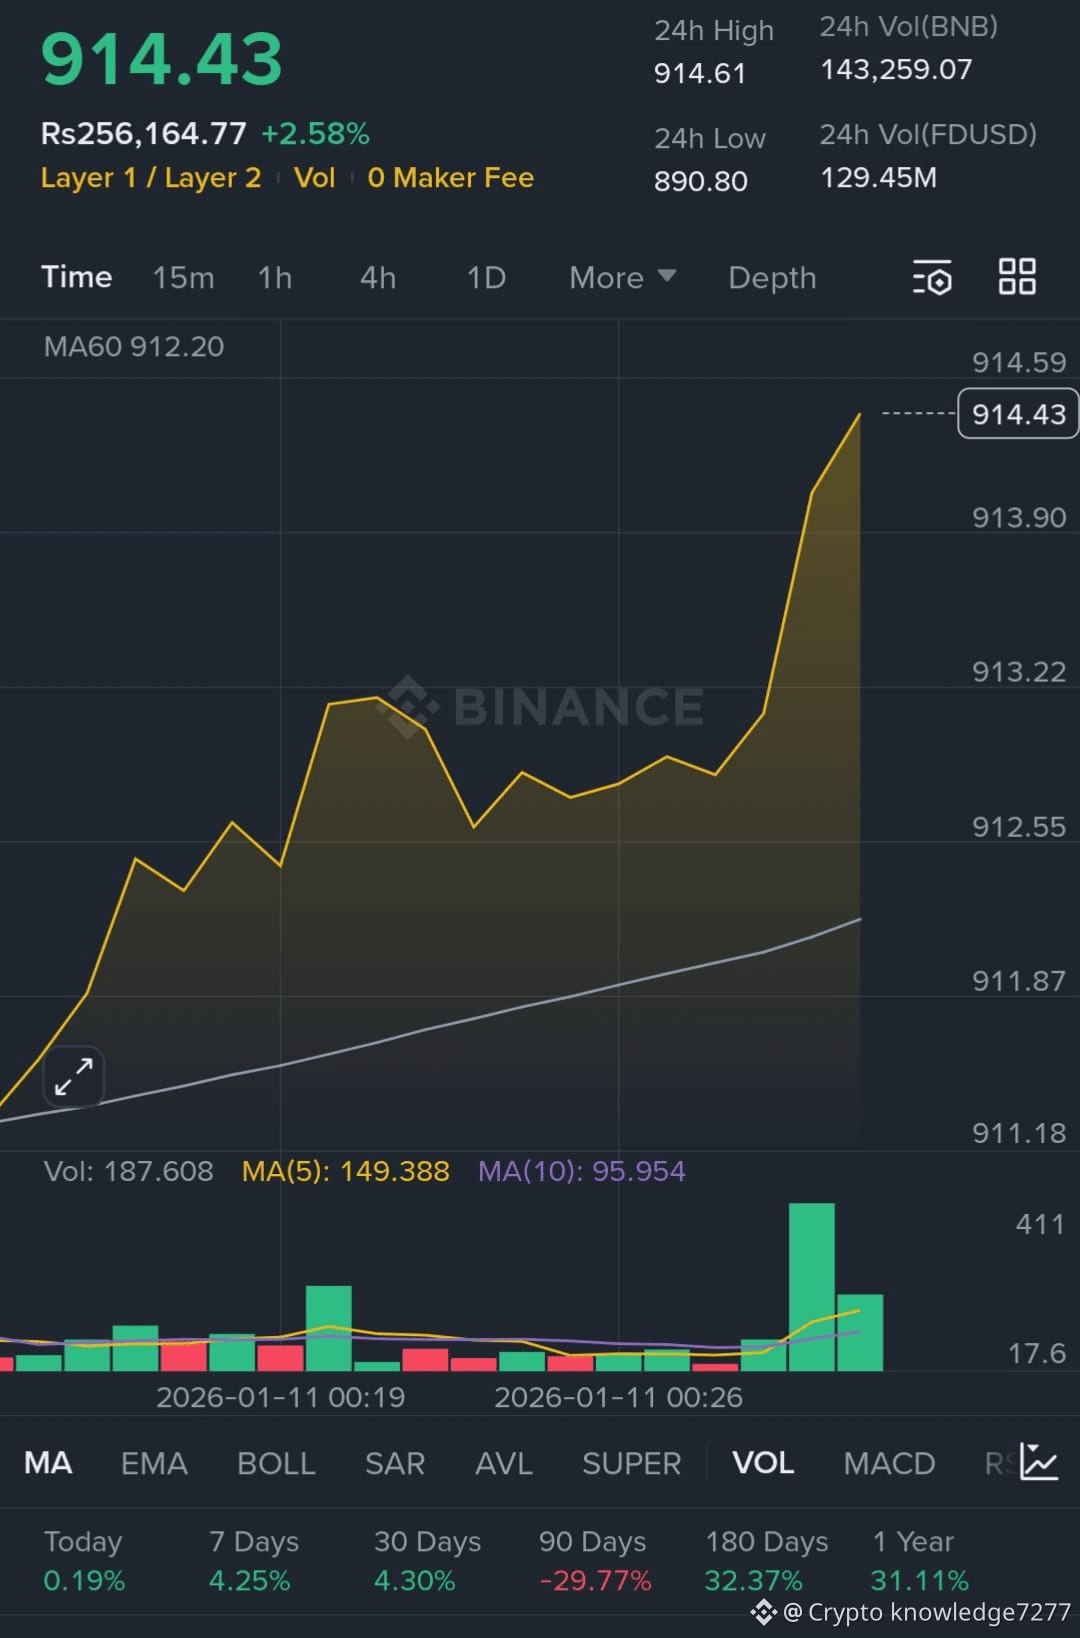Switch to 15m interval
Image resolution: width=1080 pixels, height=1638 pixels.
(x=183, y=277)
